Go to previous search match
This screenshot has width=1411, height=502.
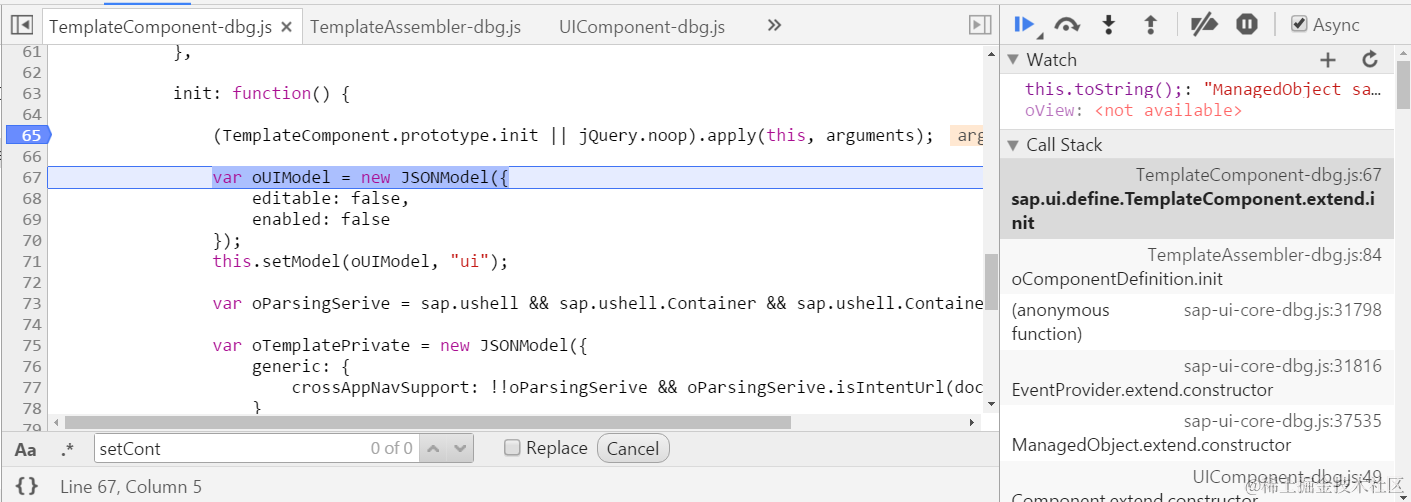click(x=434, y=449)
